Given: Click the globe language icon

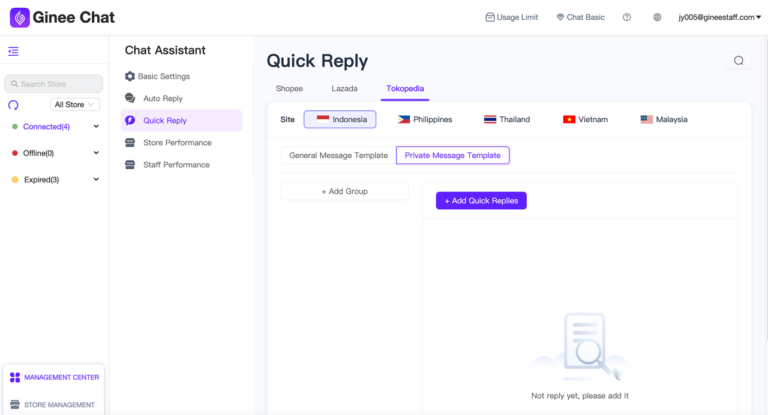Looking at the screenshot, I should click(x=657, y=17).
